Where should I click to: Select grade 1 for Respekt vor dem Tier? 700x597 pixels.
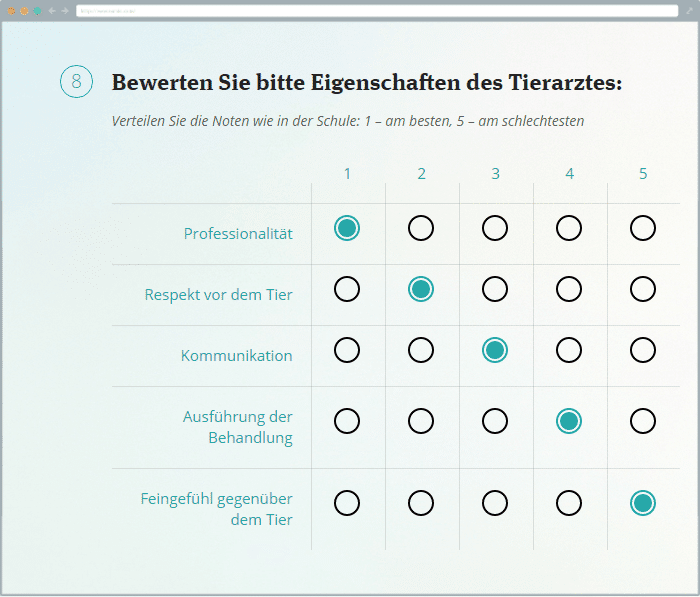click(347, 289)
